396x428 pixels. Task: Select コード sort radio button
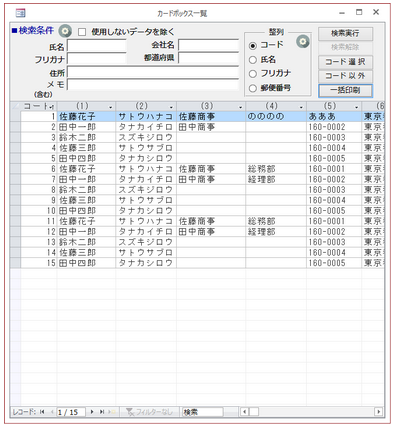253,46
